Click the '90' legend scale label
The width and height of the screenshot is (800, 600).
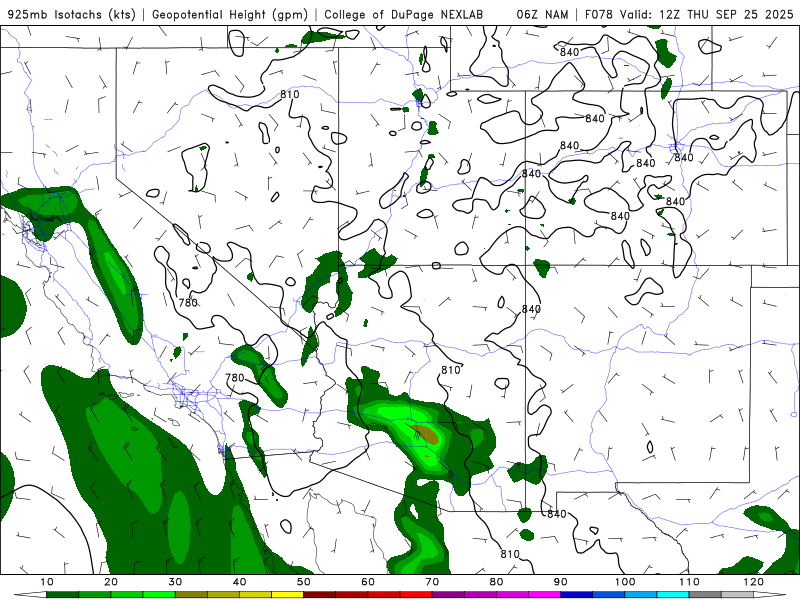coord(561,582)
